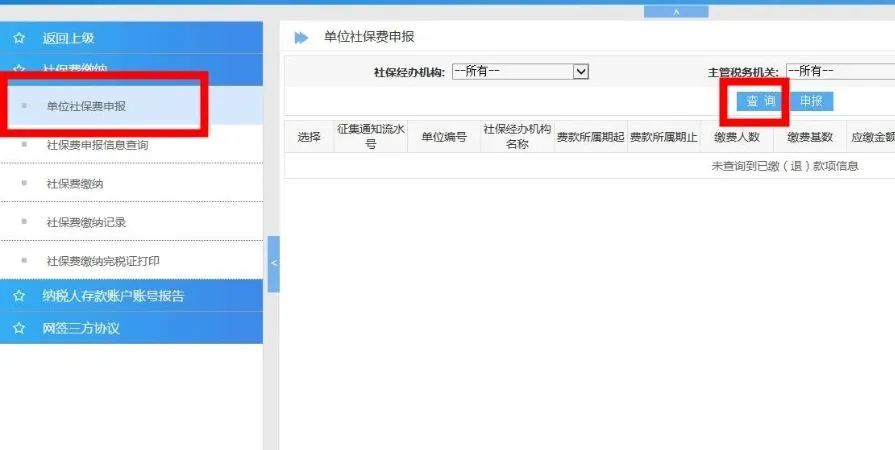Collapse the top header using the up-arrow tab

(x=676, y=11)
